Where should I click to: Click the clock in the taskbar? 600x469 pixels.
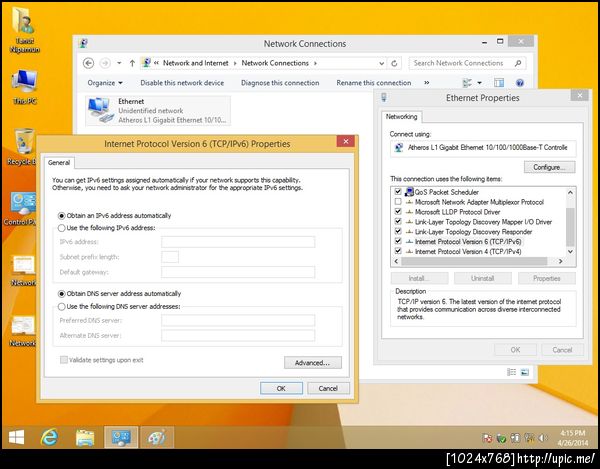[572, 438]
